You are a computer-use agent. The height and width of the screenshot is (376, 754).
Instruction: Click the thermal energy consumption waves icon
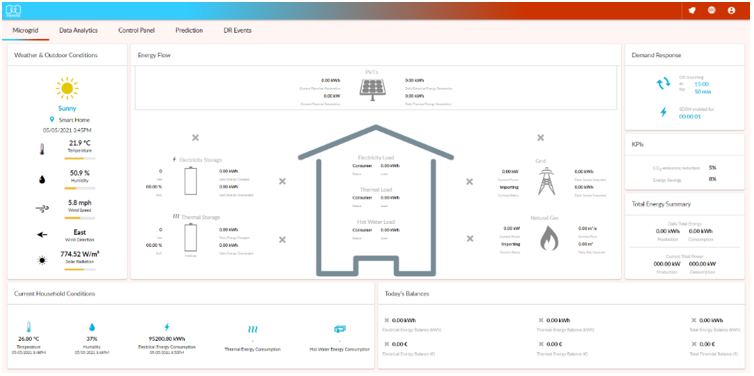252,329
